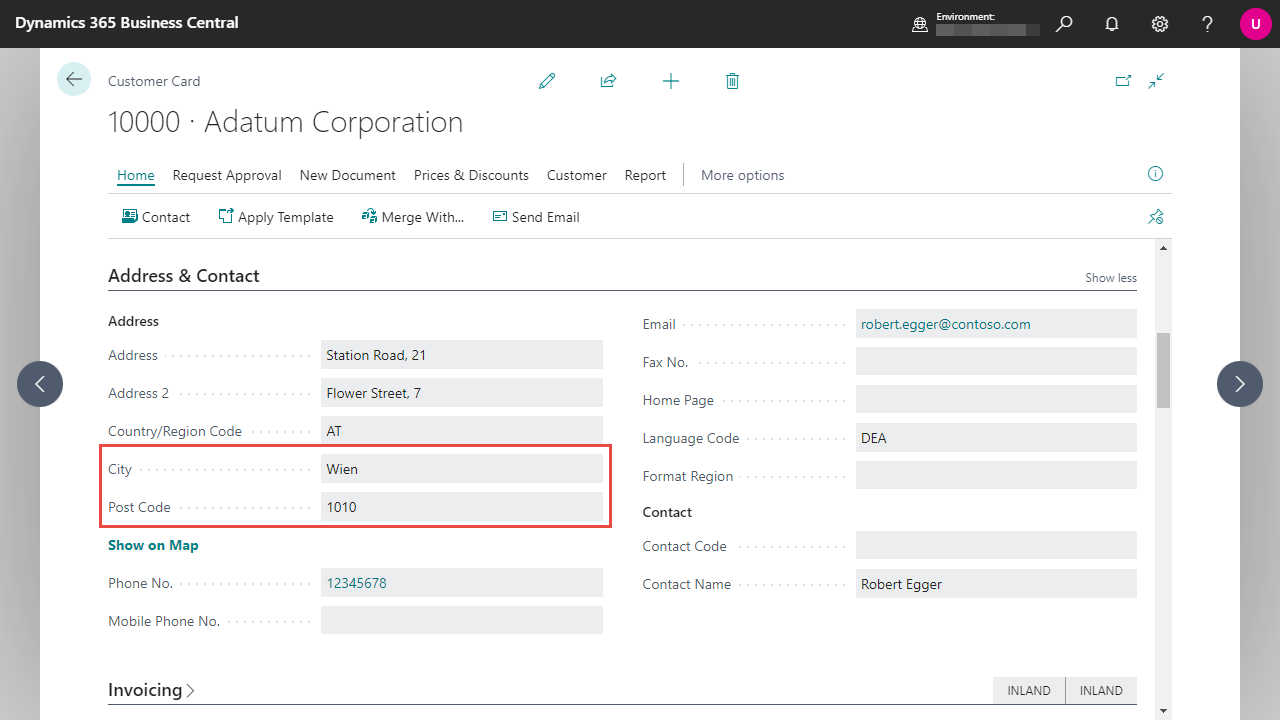Open the Prices & Discounts menu
1280x720 pixels.
tap(471, 175)
